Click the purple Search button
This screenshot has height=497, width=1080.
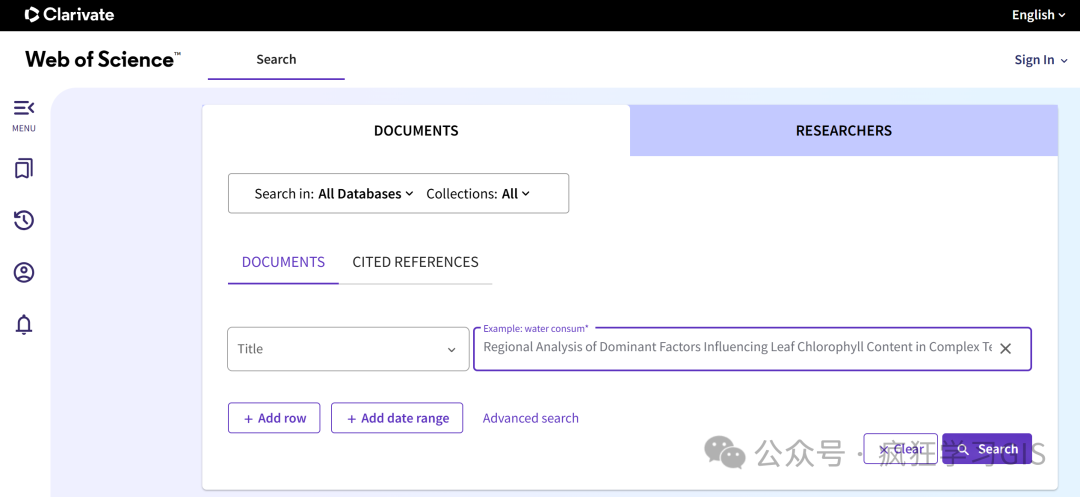(987, 449)
